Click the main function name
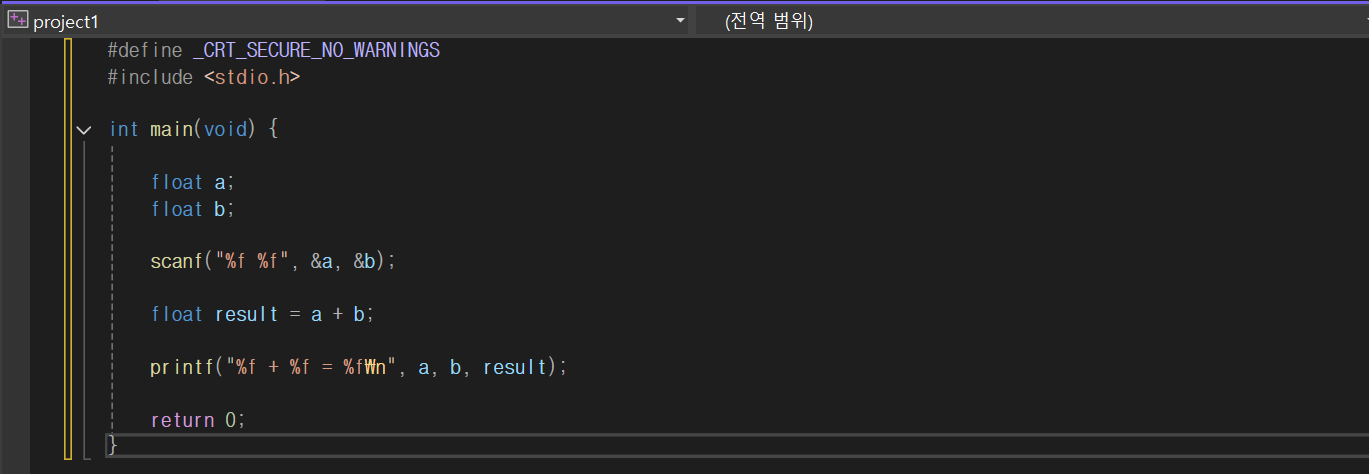1369x474 pixels. [x=171, y=130]
